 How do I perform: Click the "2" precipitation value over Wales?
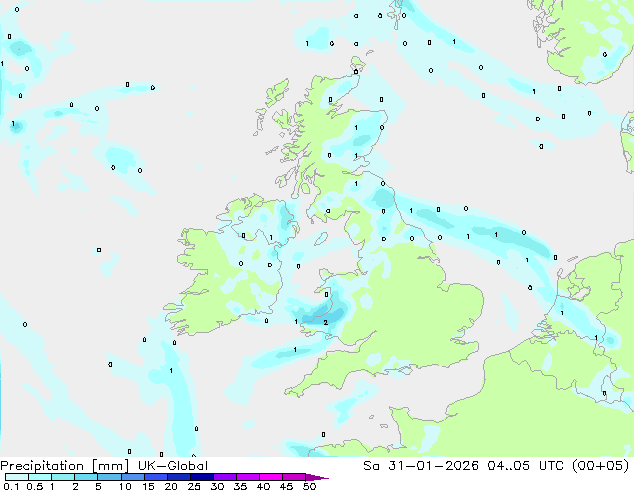pyautogui.click(x=325, y=323)
